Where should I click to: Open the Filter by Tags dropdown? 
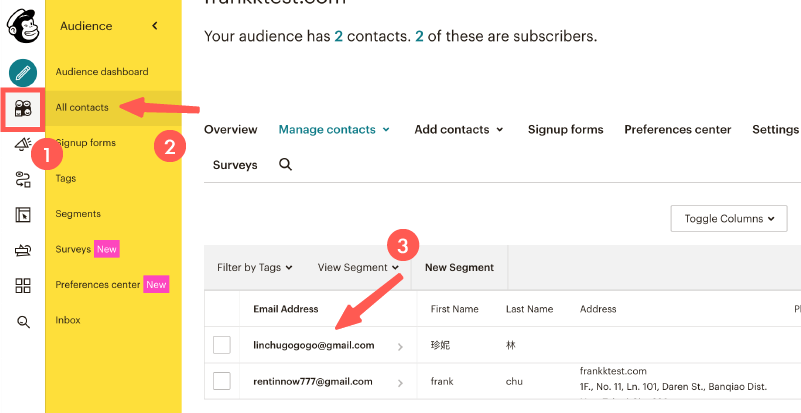(x=254, y=268)
